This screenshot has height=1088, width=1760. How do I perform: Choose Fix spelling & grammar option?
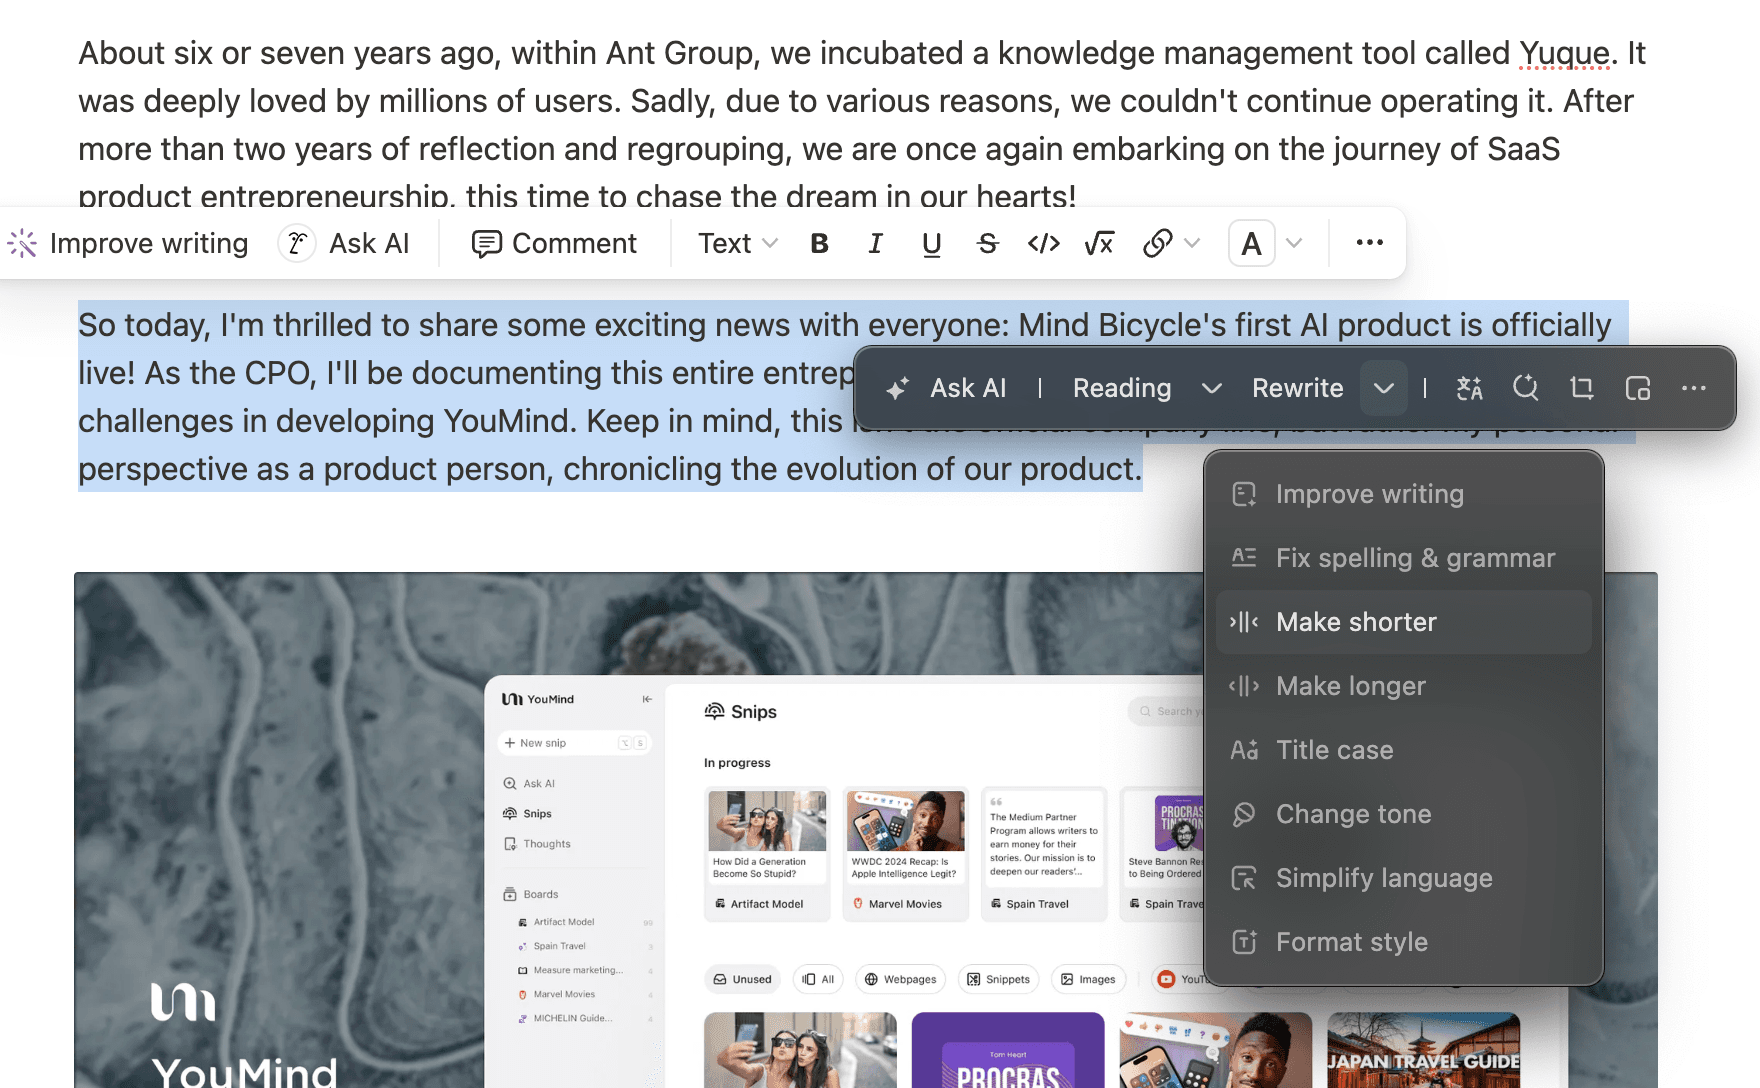1414,558
